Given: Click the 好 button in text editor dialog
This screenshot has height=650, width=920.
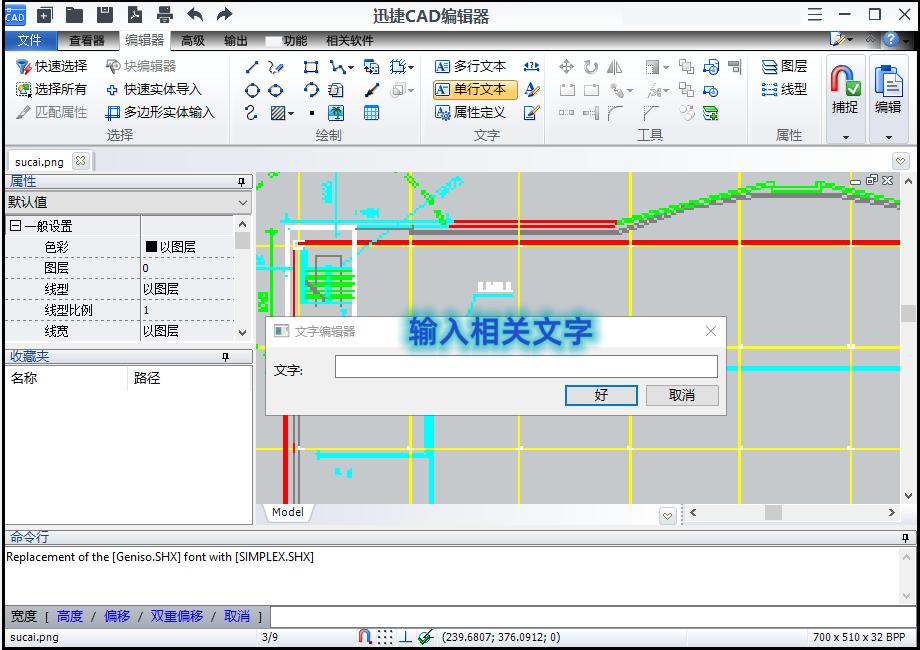Looking at the screenshot, I should (x=600, y=395).
